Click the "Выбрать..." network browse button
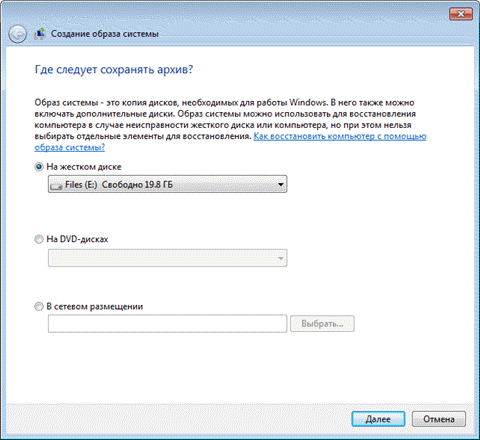Image resolution: width=480 pixels, height=440 pixels. (x=322, y=324)
